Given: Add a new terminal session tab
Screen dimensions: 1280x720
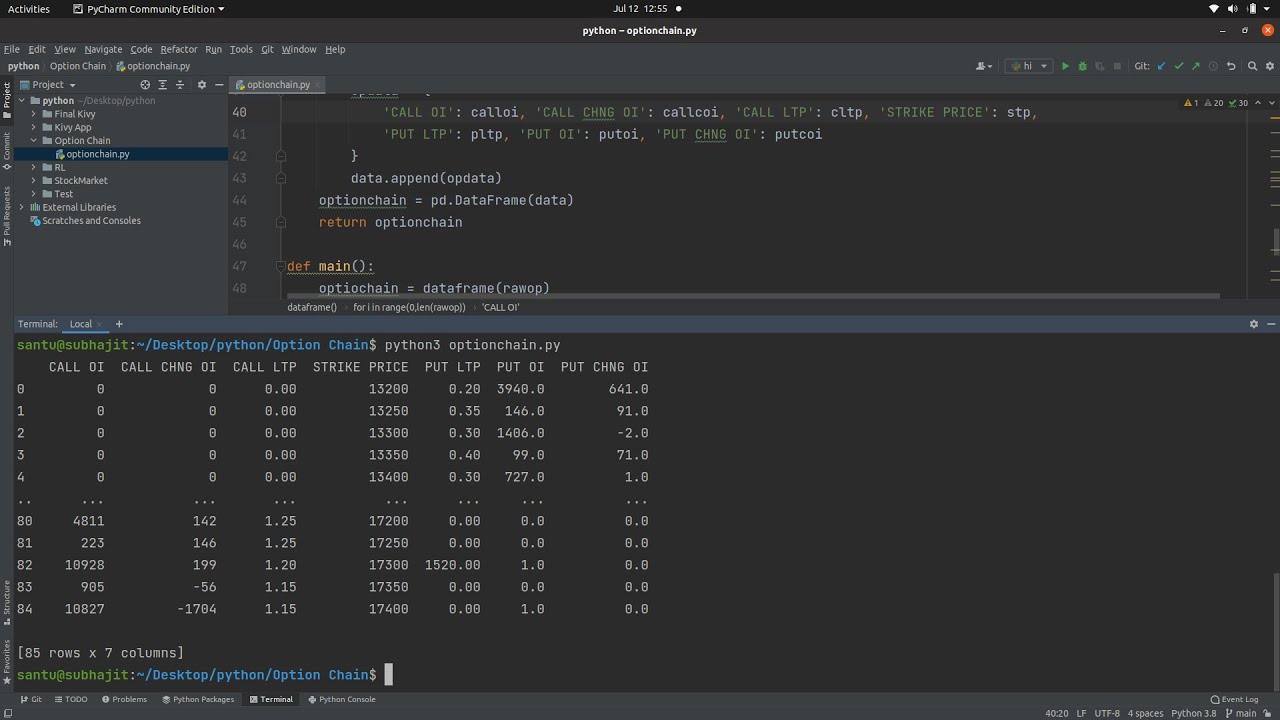Looking at the screenshot, I should click(x=119, y=324).
